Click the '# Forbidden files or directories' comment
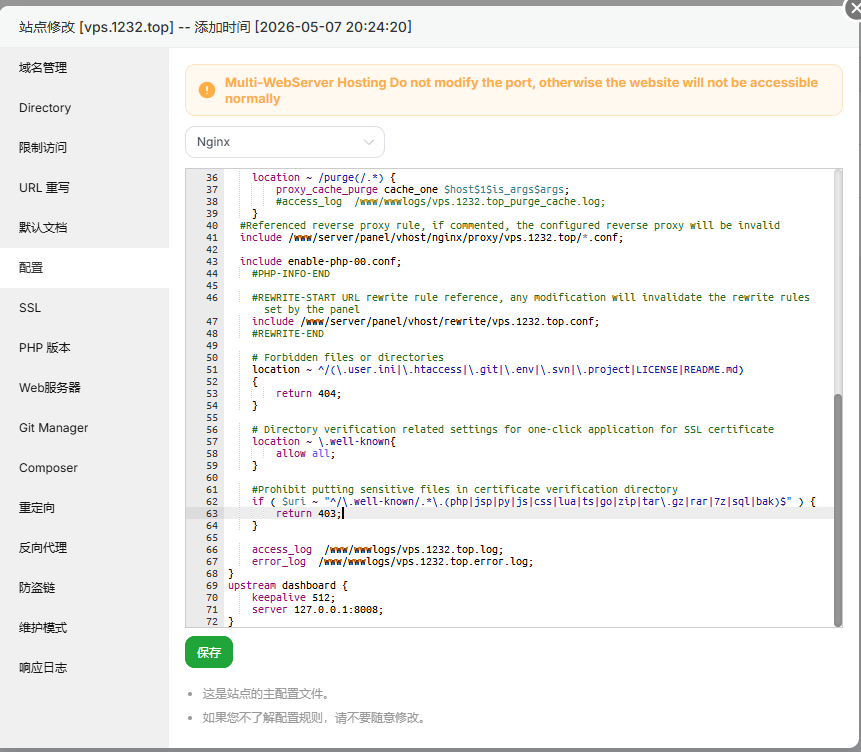Screen dimensions: 861x752 348,358
